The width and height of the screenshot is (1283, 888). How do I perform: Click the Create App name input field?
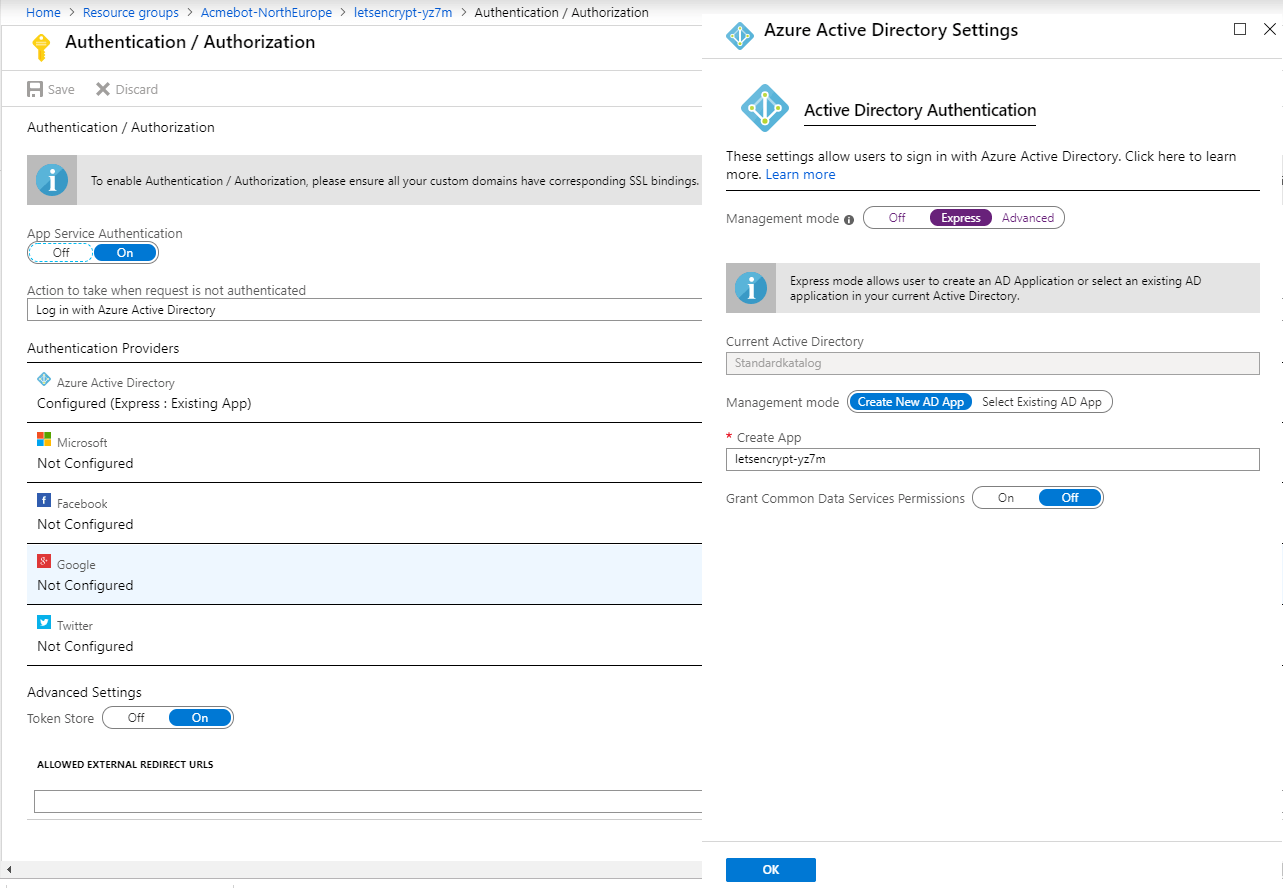coord(993,459)
